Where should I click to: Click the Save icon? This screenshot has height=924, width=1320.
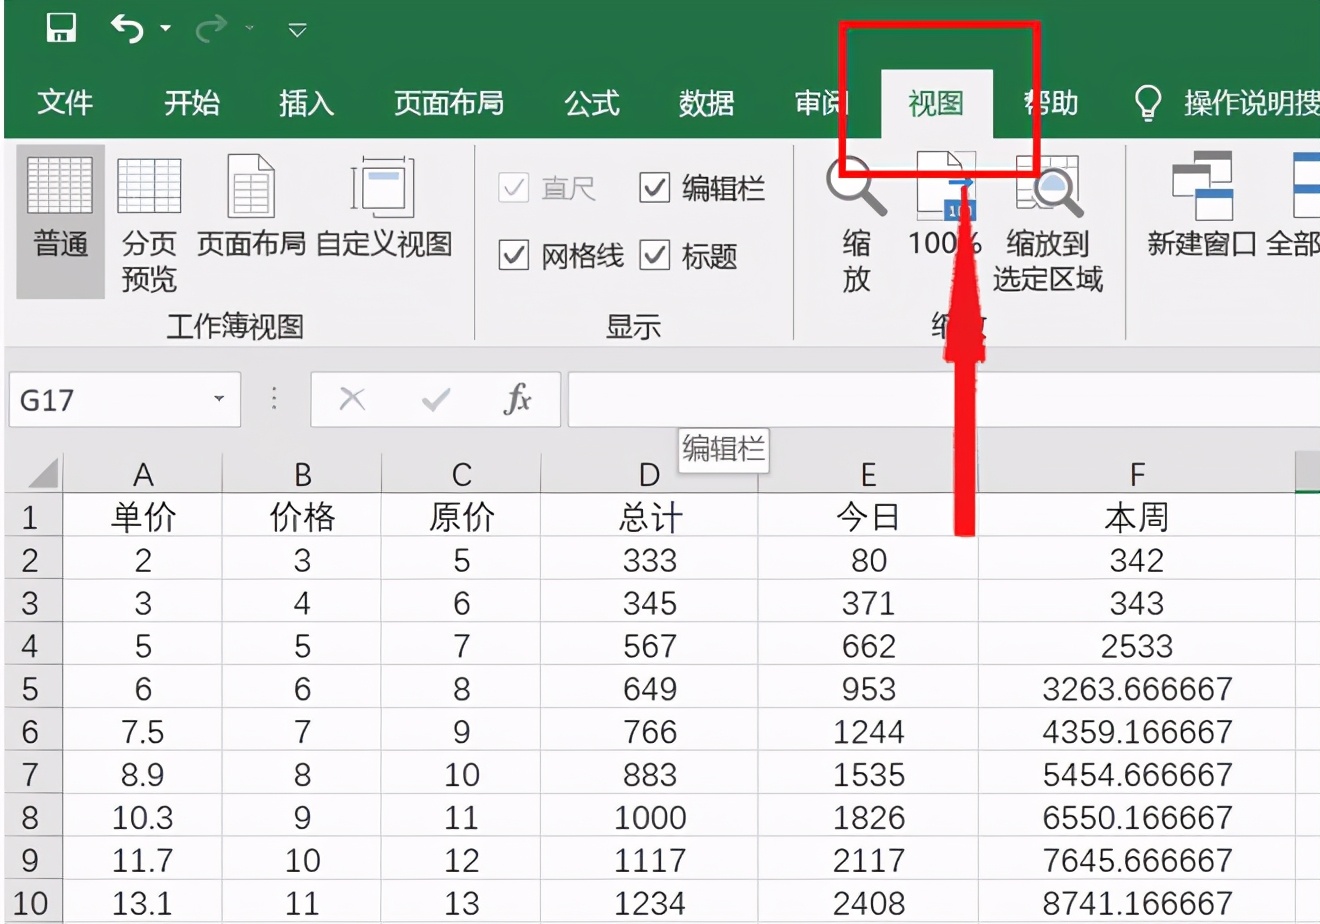point(60,28)
